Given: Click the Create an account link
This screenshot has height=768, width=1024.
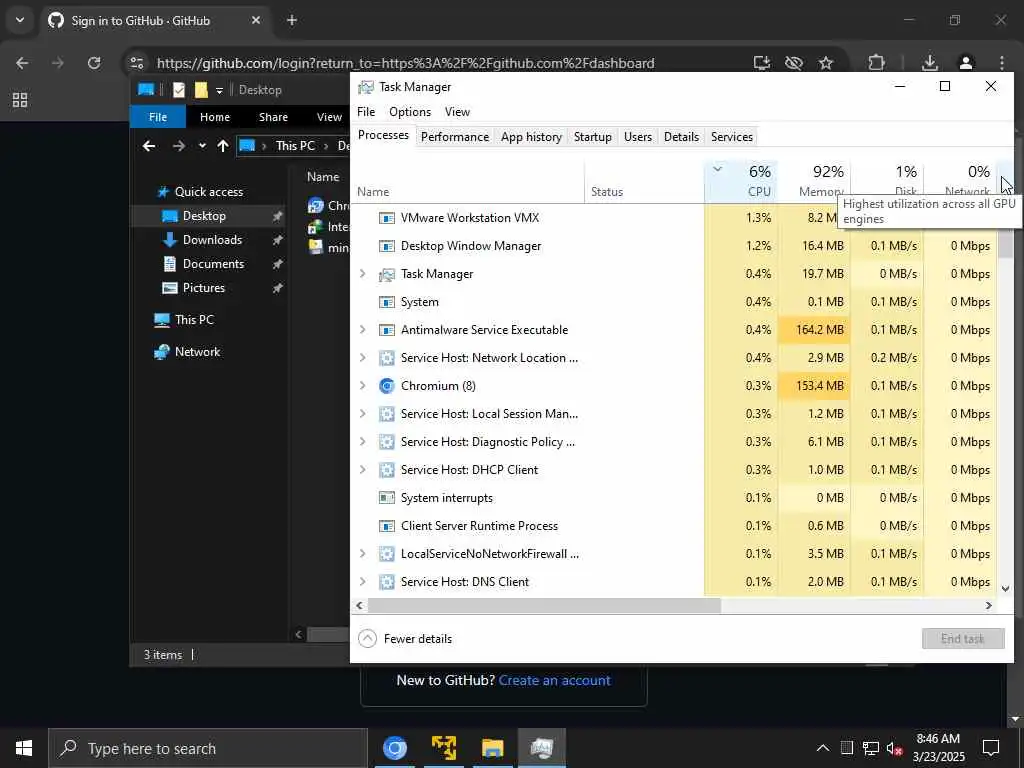Looking at the screenshot, I should tap(554, 680).
